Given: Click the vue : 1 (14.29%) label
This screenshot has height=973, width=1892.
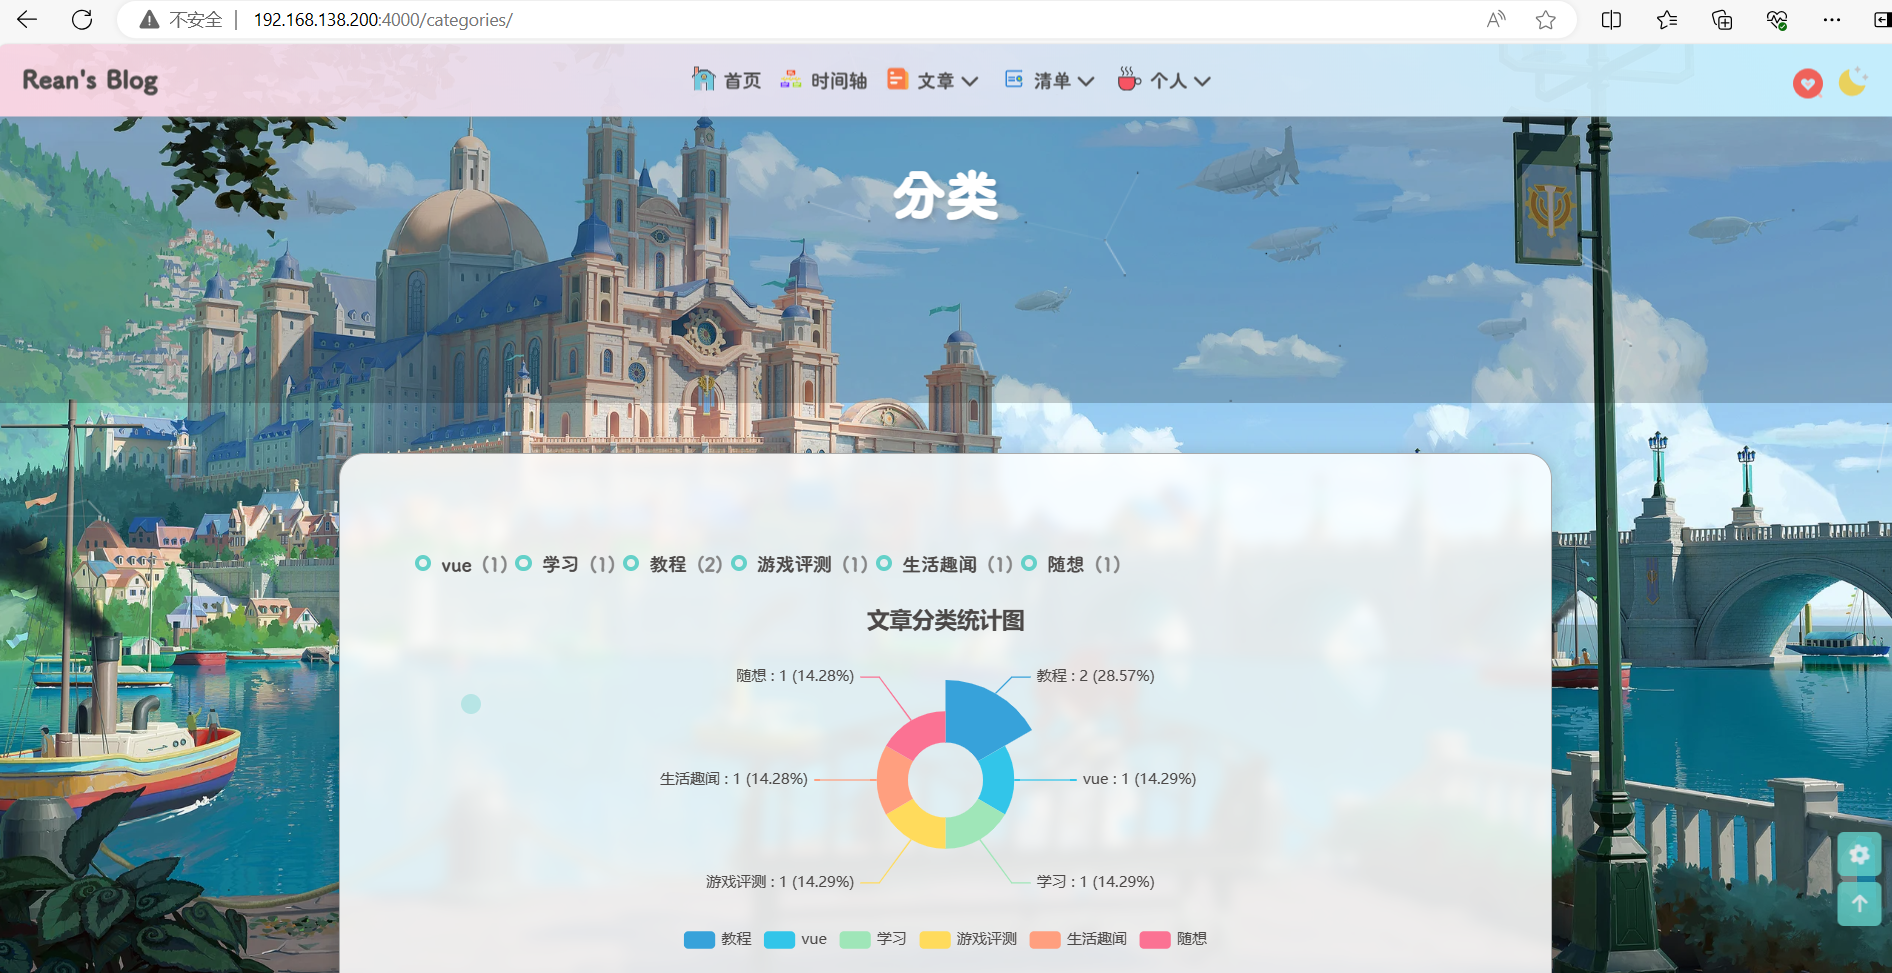Looking at the screenshot, I should [x=1139, y=779].
